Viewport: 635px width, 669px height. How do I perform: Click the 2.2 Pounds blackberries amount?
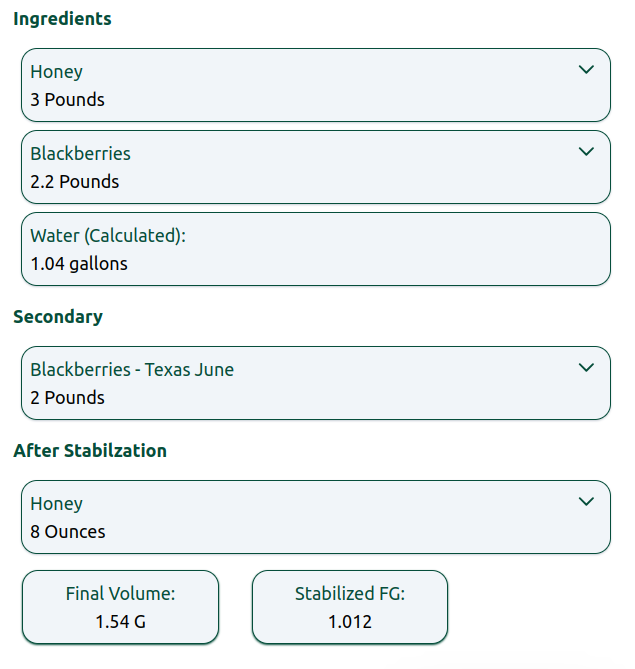pos(74,182)
